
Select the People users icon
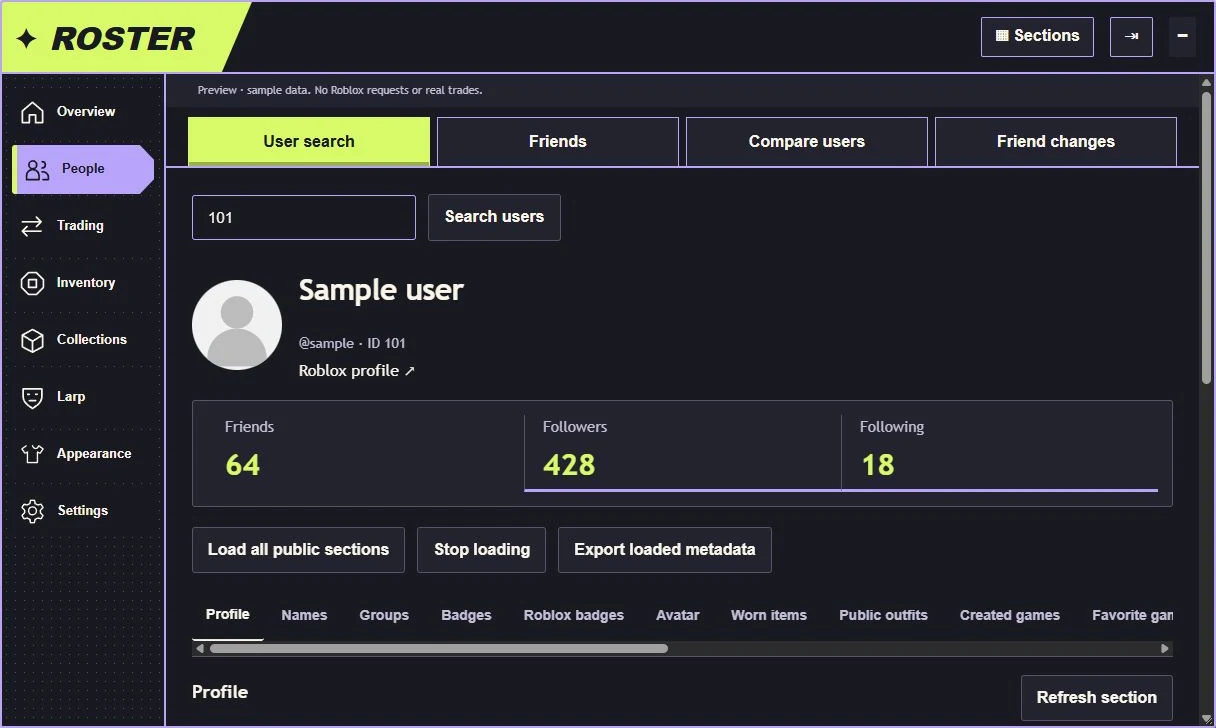coord(37,170)
